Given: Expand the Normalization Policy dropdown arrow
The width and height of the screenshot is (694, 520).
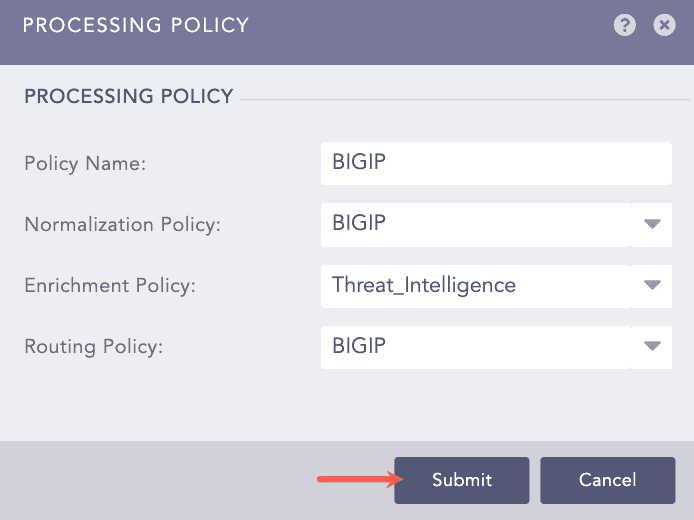Looking at the screenshot, I should click(652, 224).
